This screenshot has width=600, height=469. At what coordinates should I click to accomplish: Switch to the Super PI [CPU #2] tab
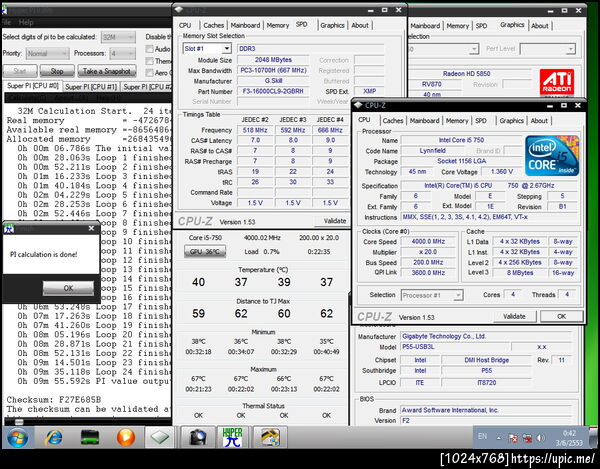point(147,87)
